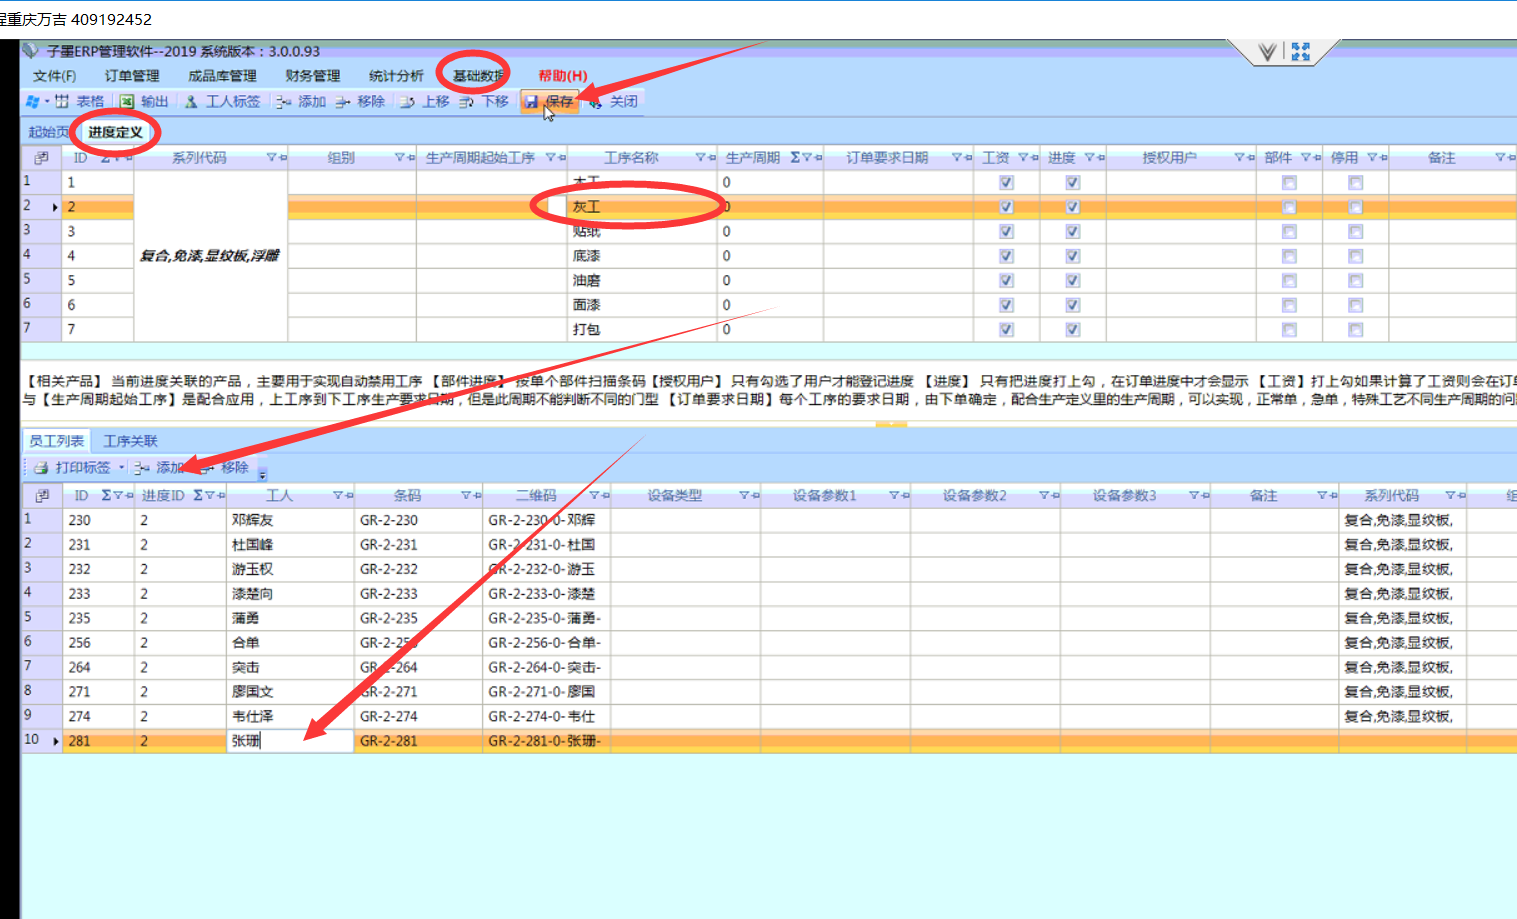Open the 订单管理 menu
Image resolution: width=1517 pixels, height=919 pixels.
coord(132,76)
